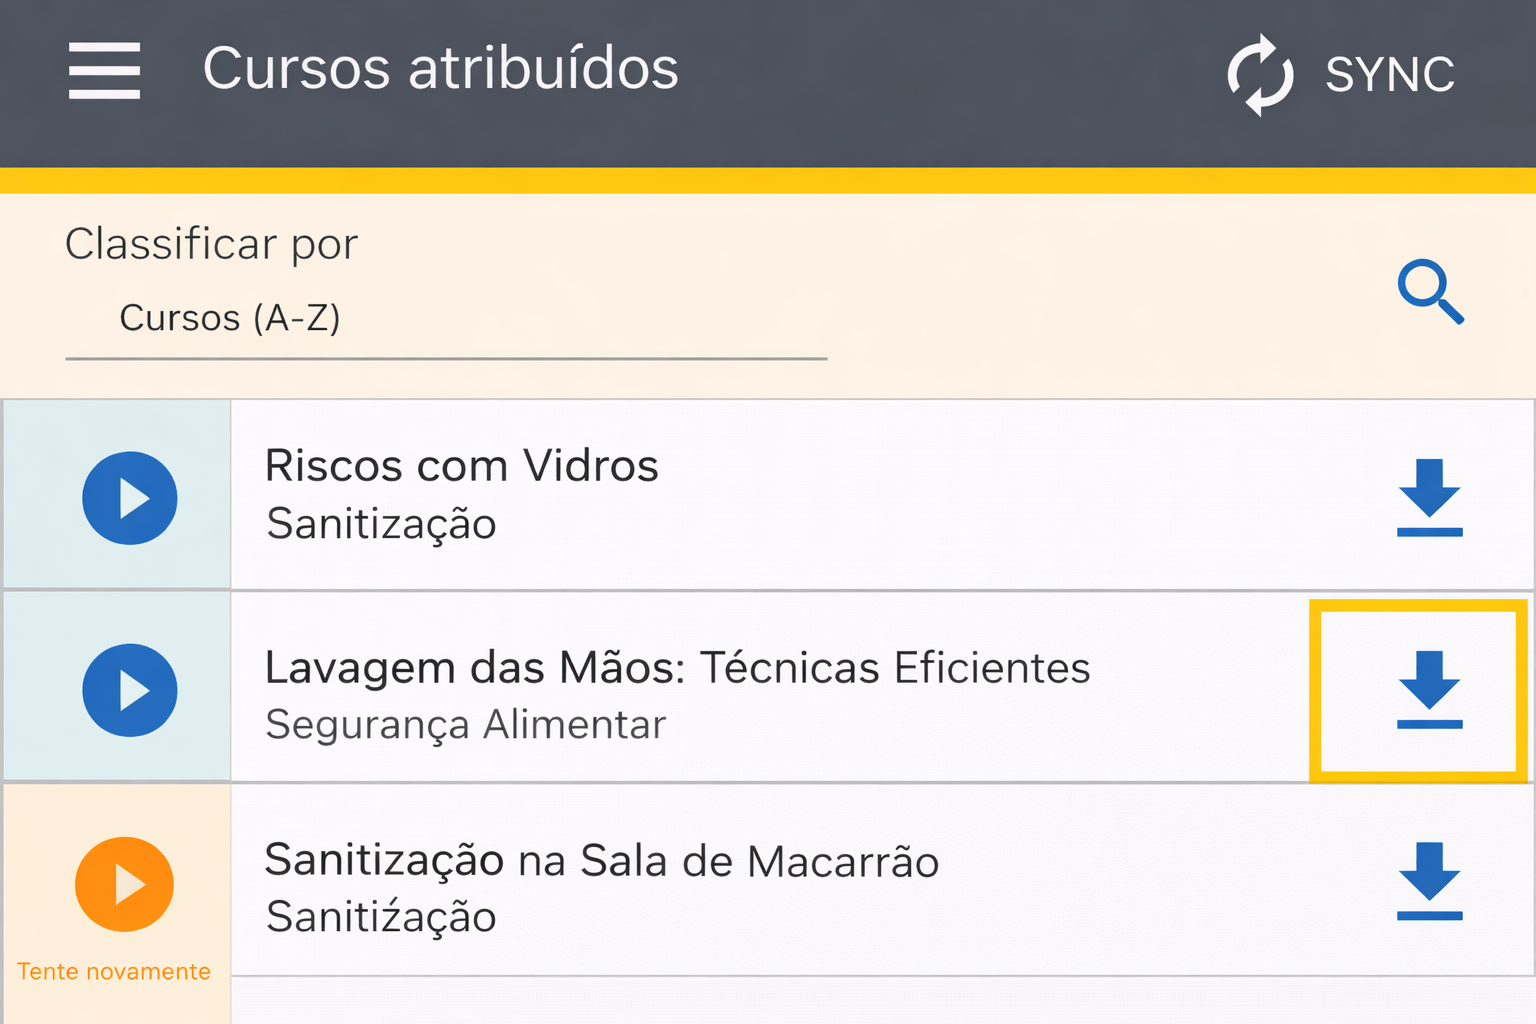Click the Classificar por label
Screen dimensions: 1536x1024
click(x=211, y=244)
